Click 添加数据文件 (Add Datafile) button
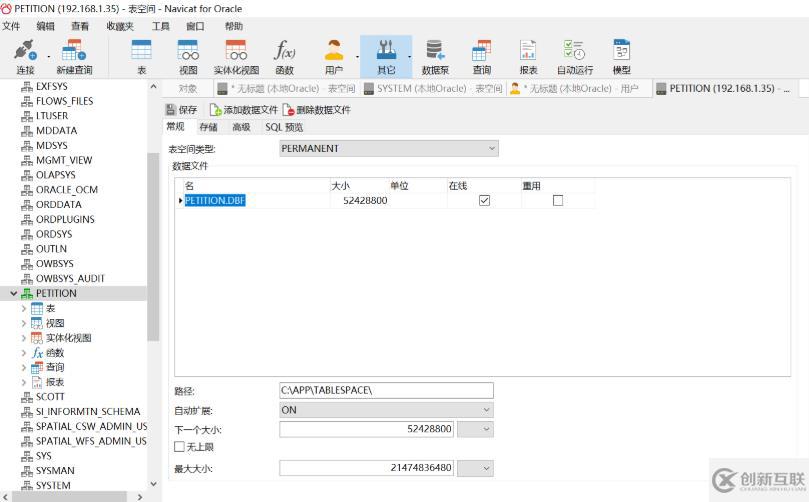The width and height of the screenshot is (809, 502). 243,110
